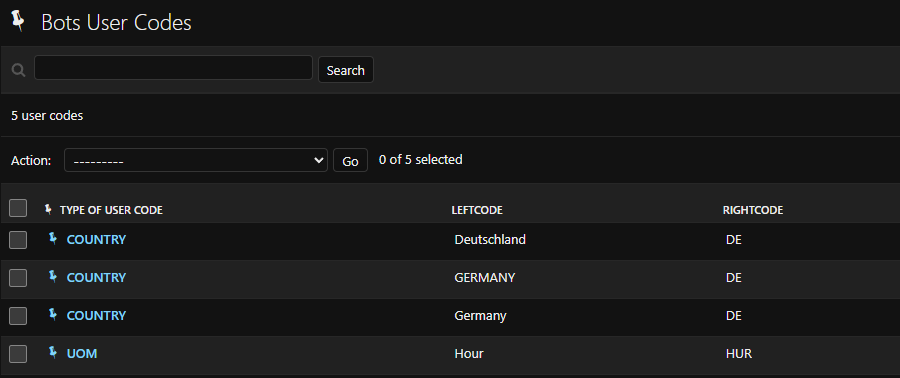Click the pushpin icon beside Bots User Codes title
Image resolution: width=900 pixels, height=378 pixels.
(x=18, y=21)
